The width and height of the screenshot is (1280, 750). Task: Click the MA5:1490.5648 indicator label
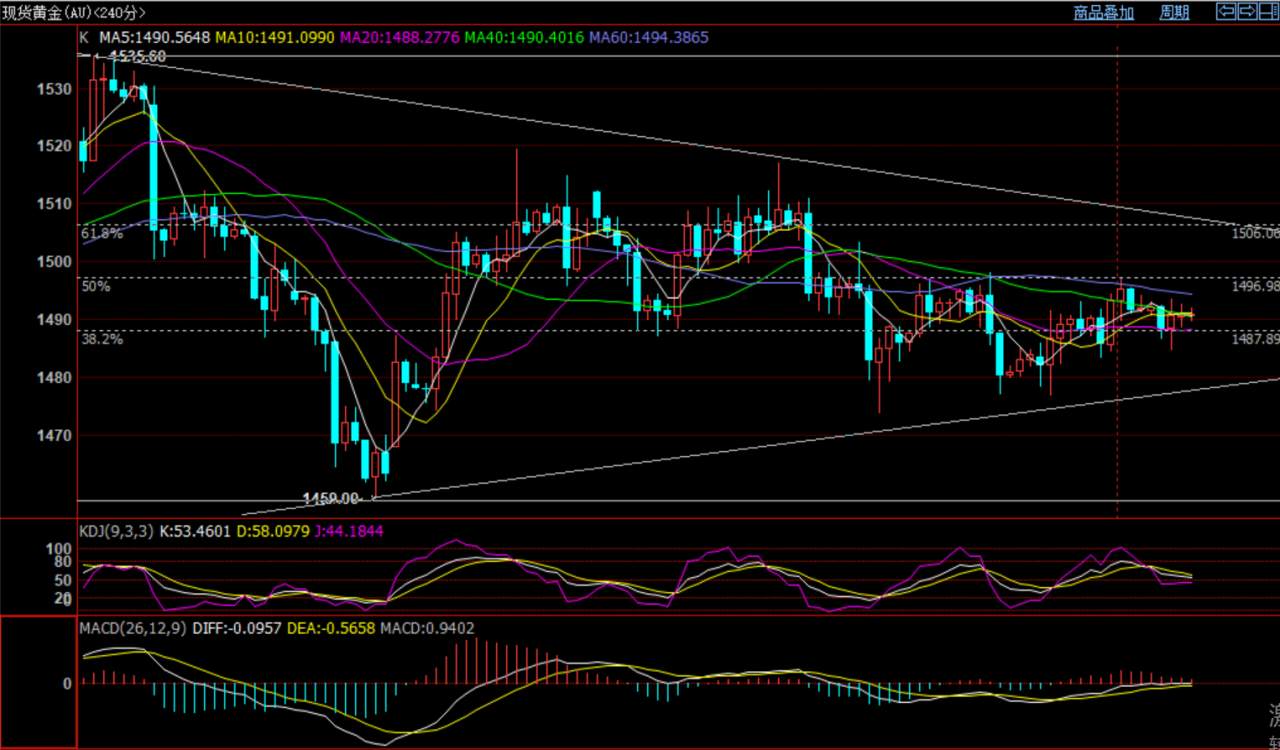coord(154,37)
